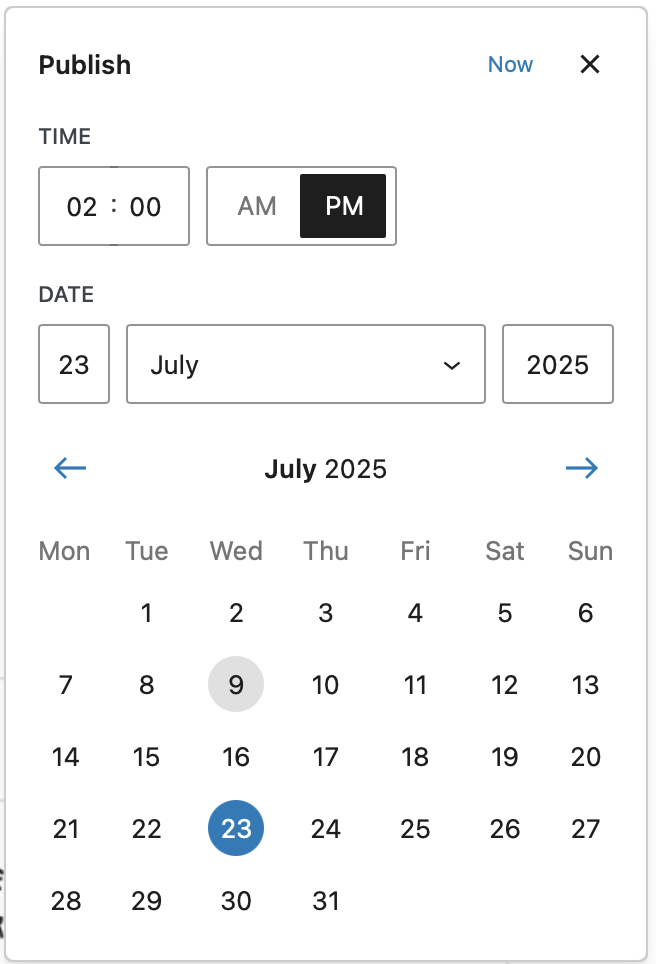The height and width of the screenshot is (964, 656).
Task: Select Saturday July 5
Action: pos(505,612)
